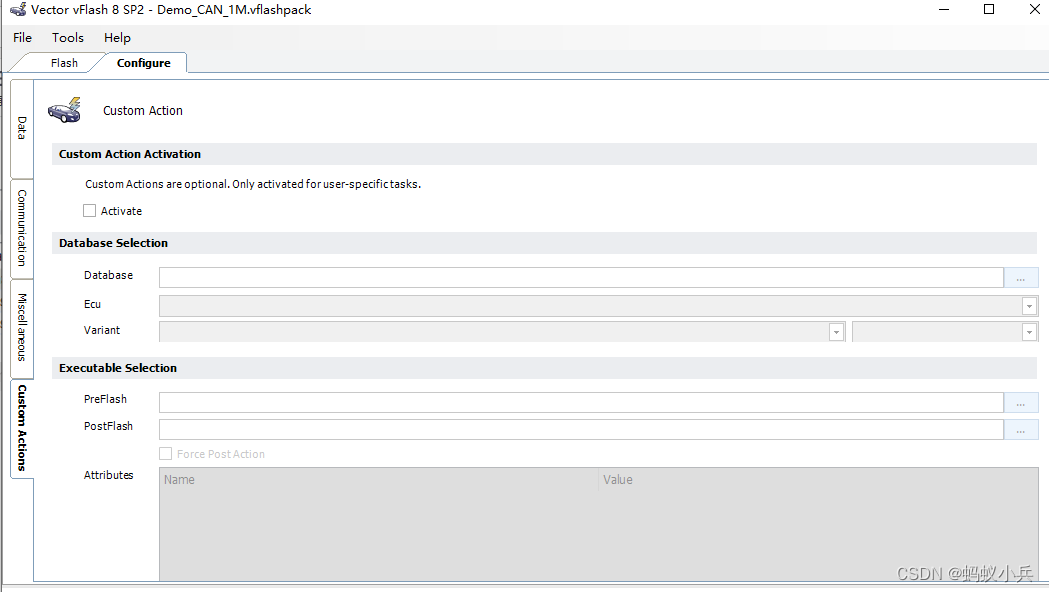Open the Miscellaneous side tab
The height and width of the screenshot is (592, 1049).
(x=22, y=327)
